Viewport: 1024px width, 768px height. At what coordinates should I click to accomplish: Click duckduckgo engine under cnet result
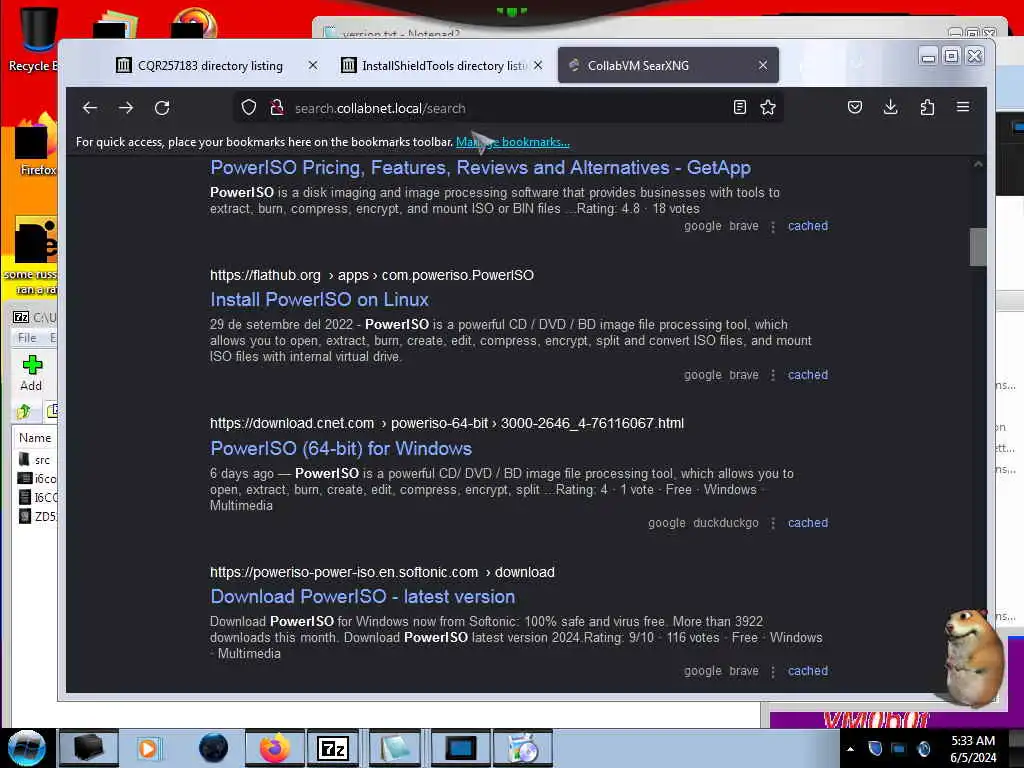[x=726, y=523]
